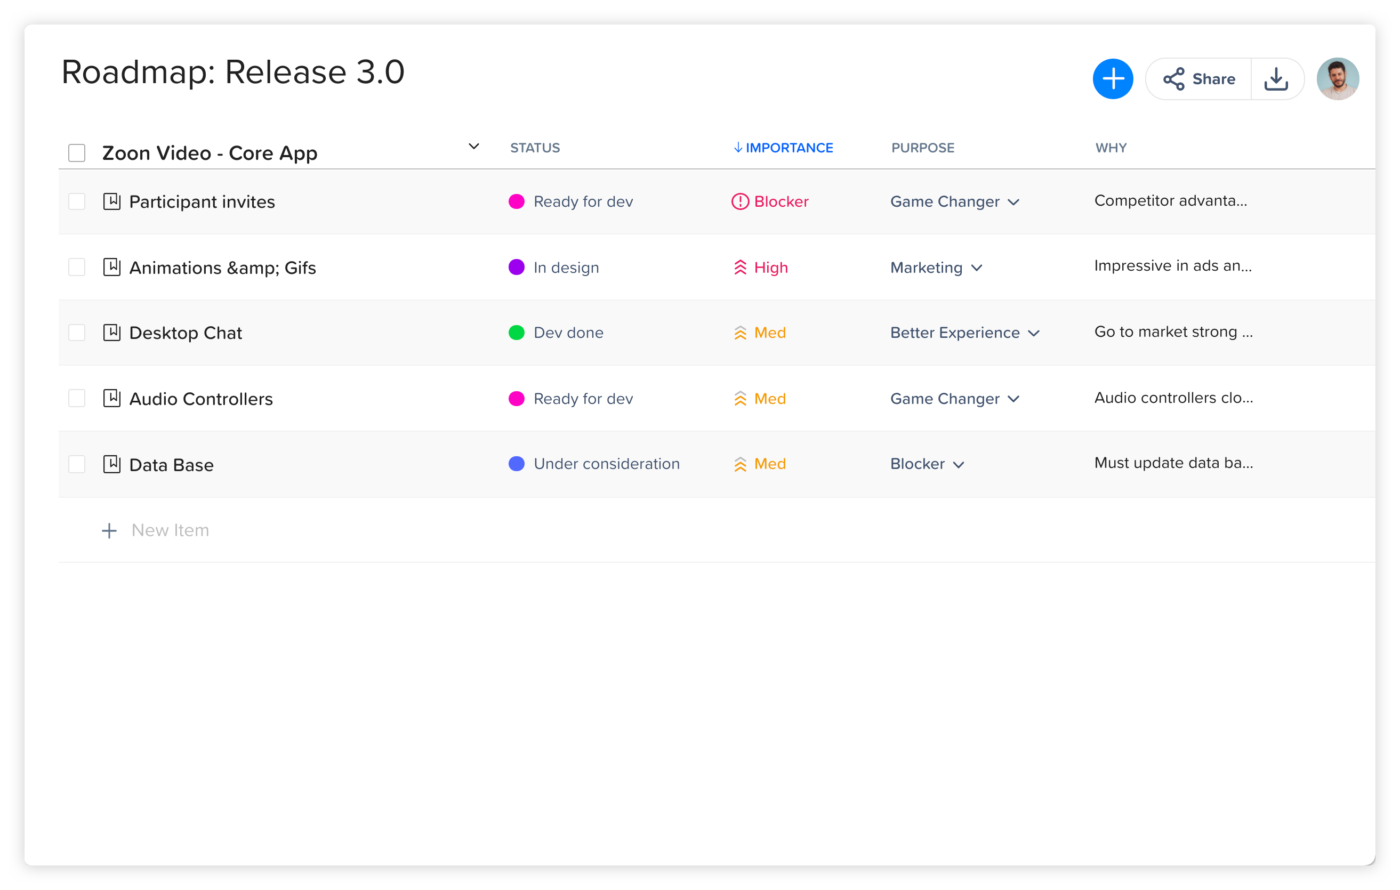Click the Blocker importance icon
Image resolution: width=1400 pixels, height=890 pixels.
point(740,201)
